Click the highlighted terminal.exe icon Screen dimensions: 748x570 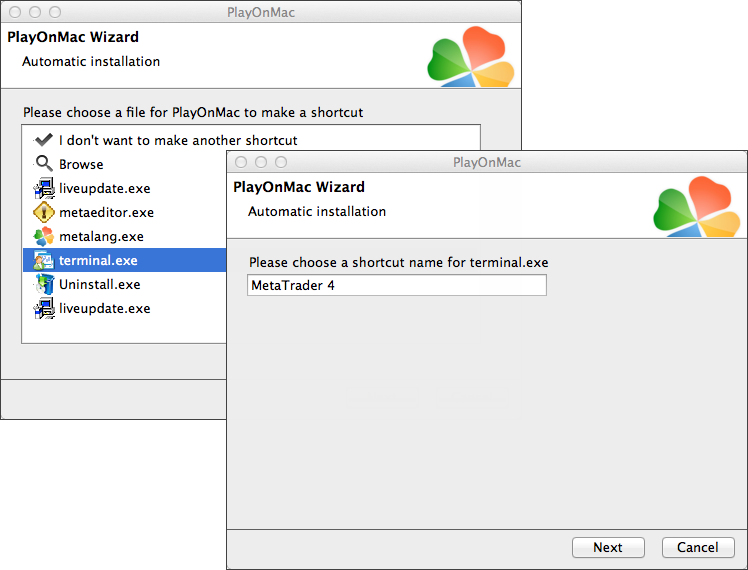(43, 260)
